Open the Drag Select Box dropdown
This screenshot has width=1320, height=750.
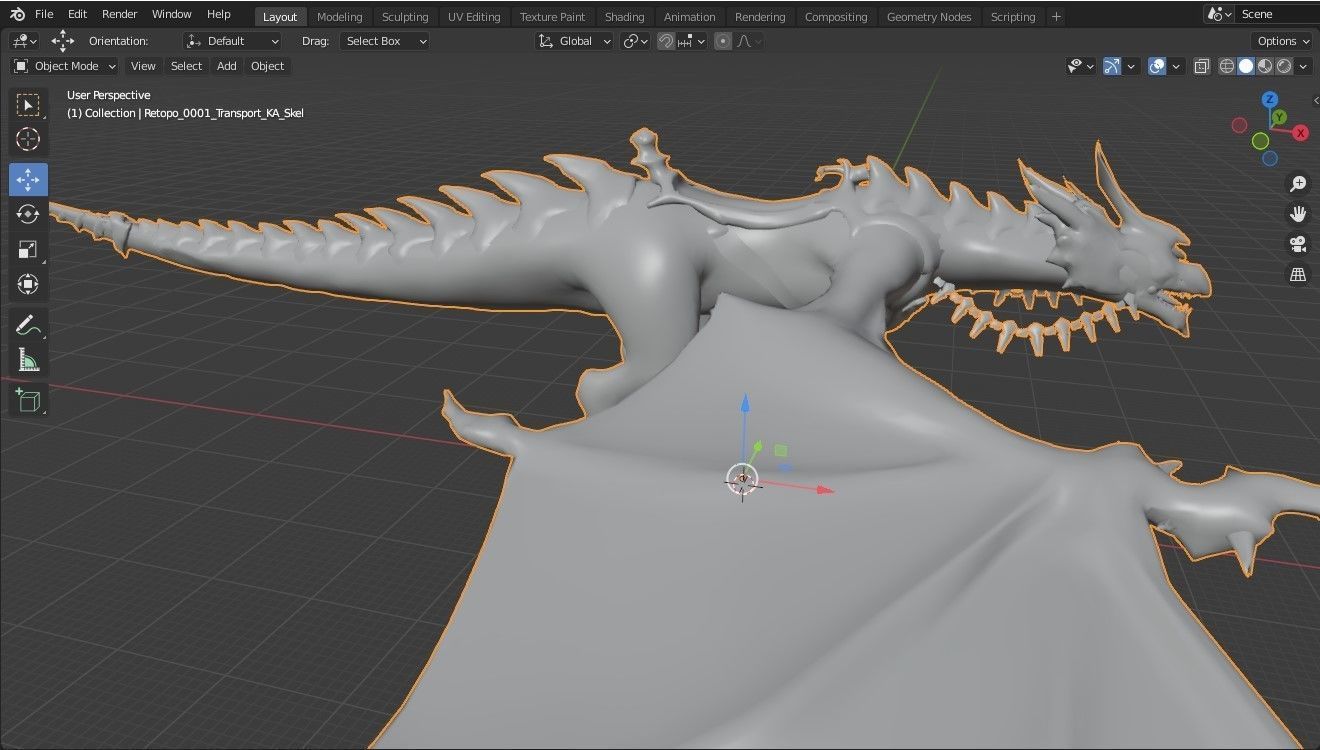[x=385, y=41]
